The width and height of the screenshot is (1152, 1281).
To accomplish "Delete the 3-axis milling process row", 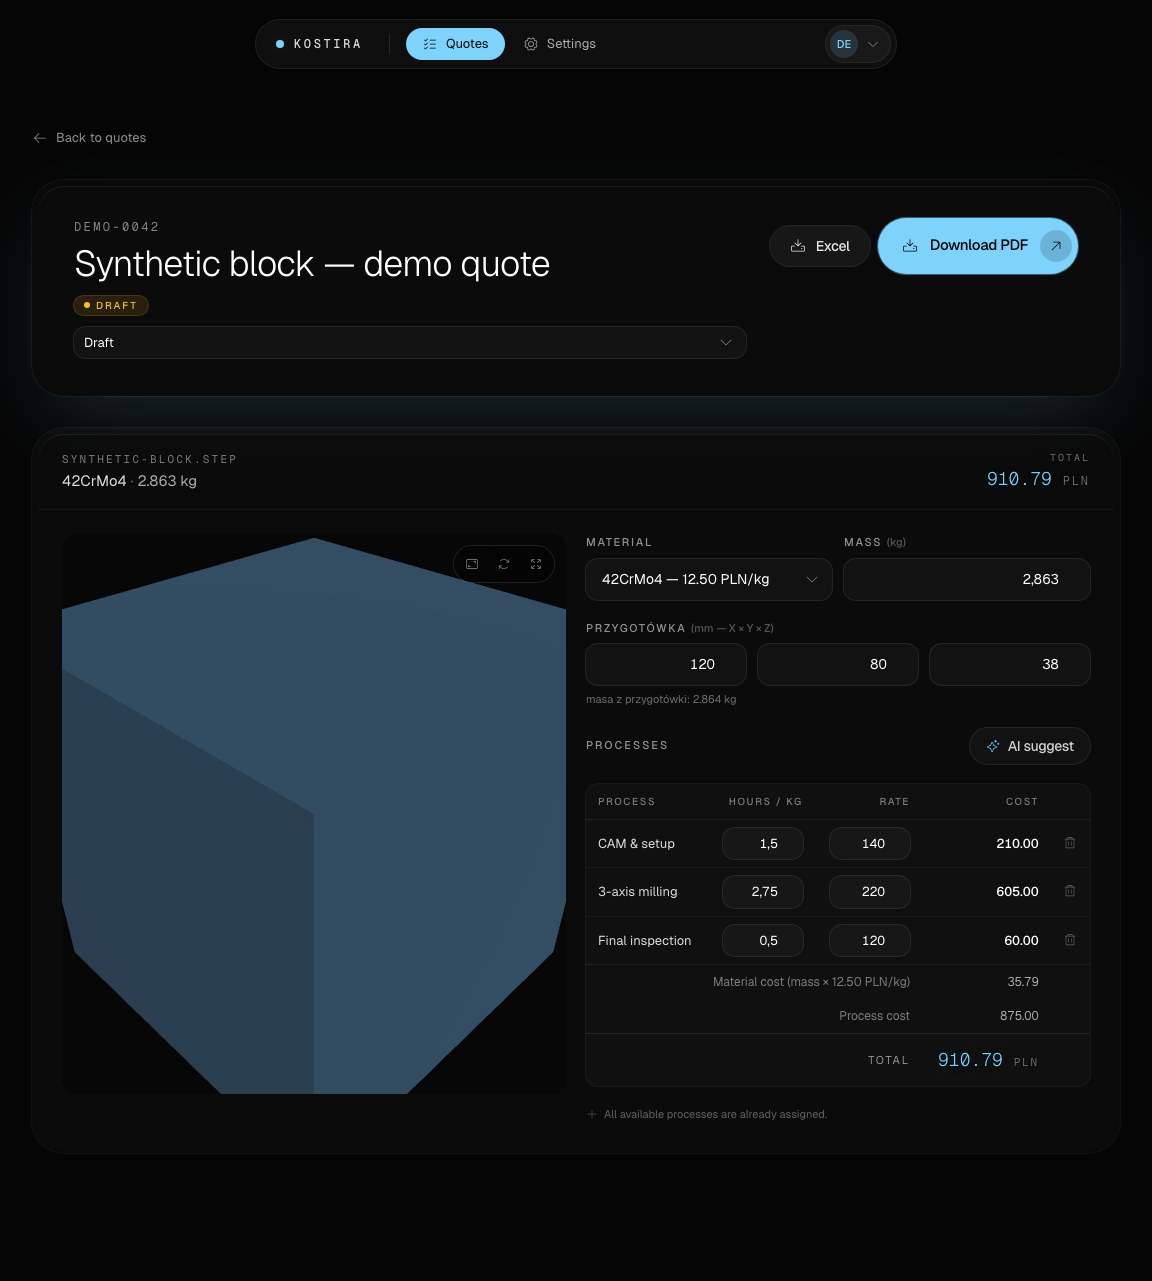I will (x=1070, y=891).
